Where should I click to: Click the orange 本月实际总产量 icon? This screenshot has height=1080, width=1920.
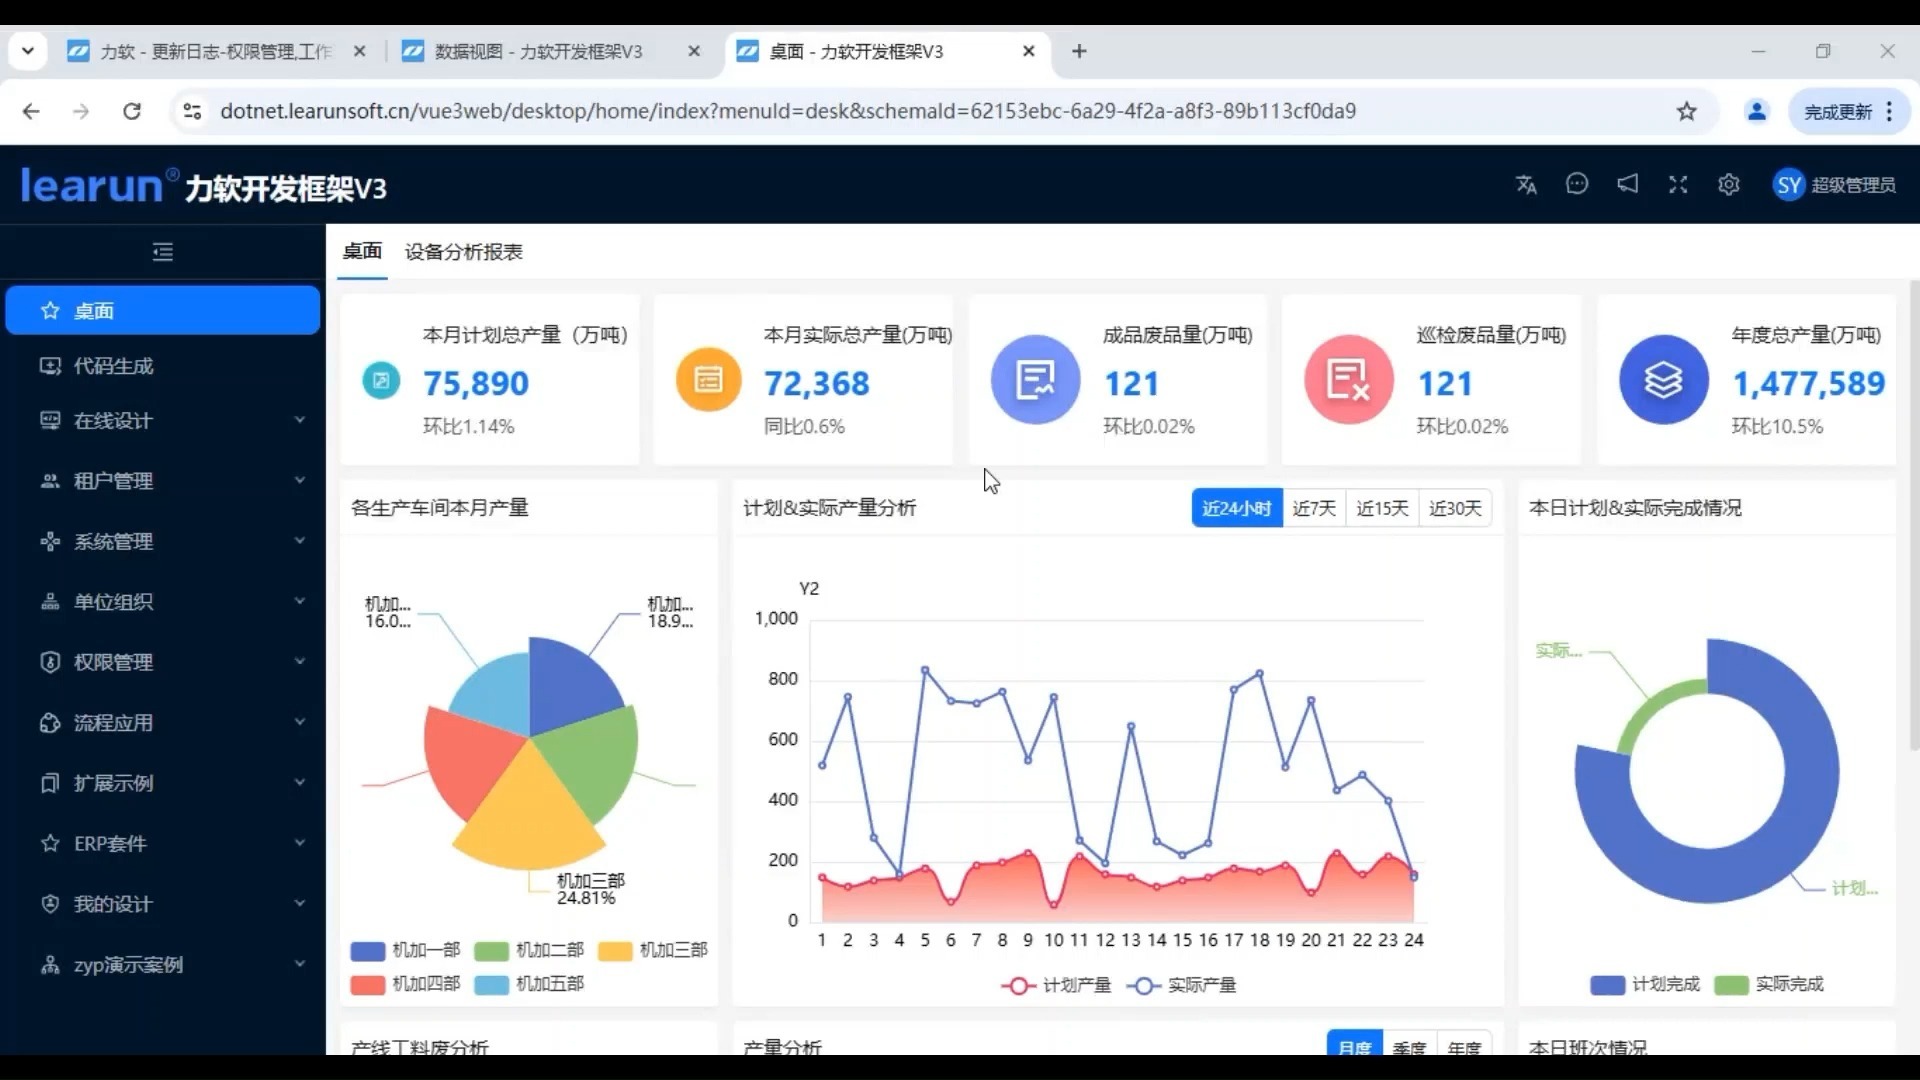click(708, 380)
